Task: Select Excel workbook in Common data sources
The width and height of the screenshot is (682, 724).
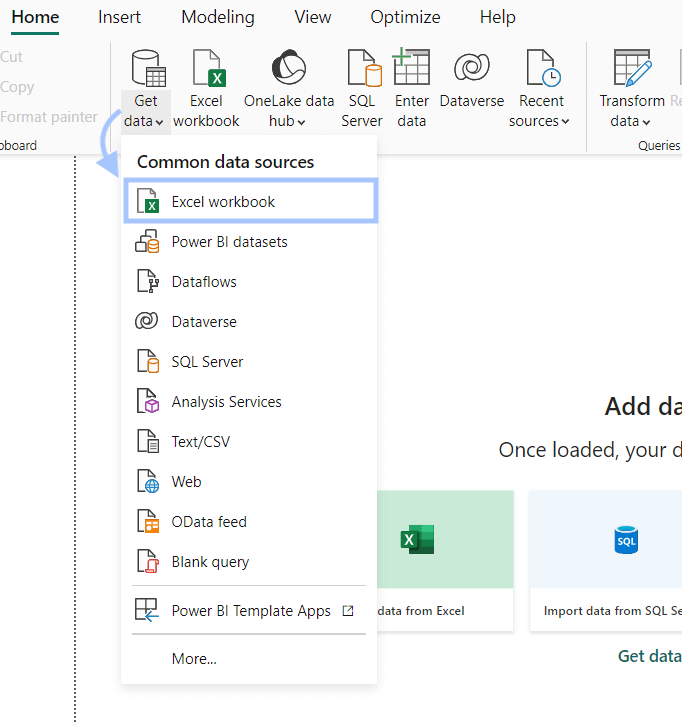Action: [x=251, y=201]
